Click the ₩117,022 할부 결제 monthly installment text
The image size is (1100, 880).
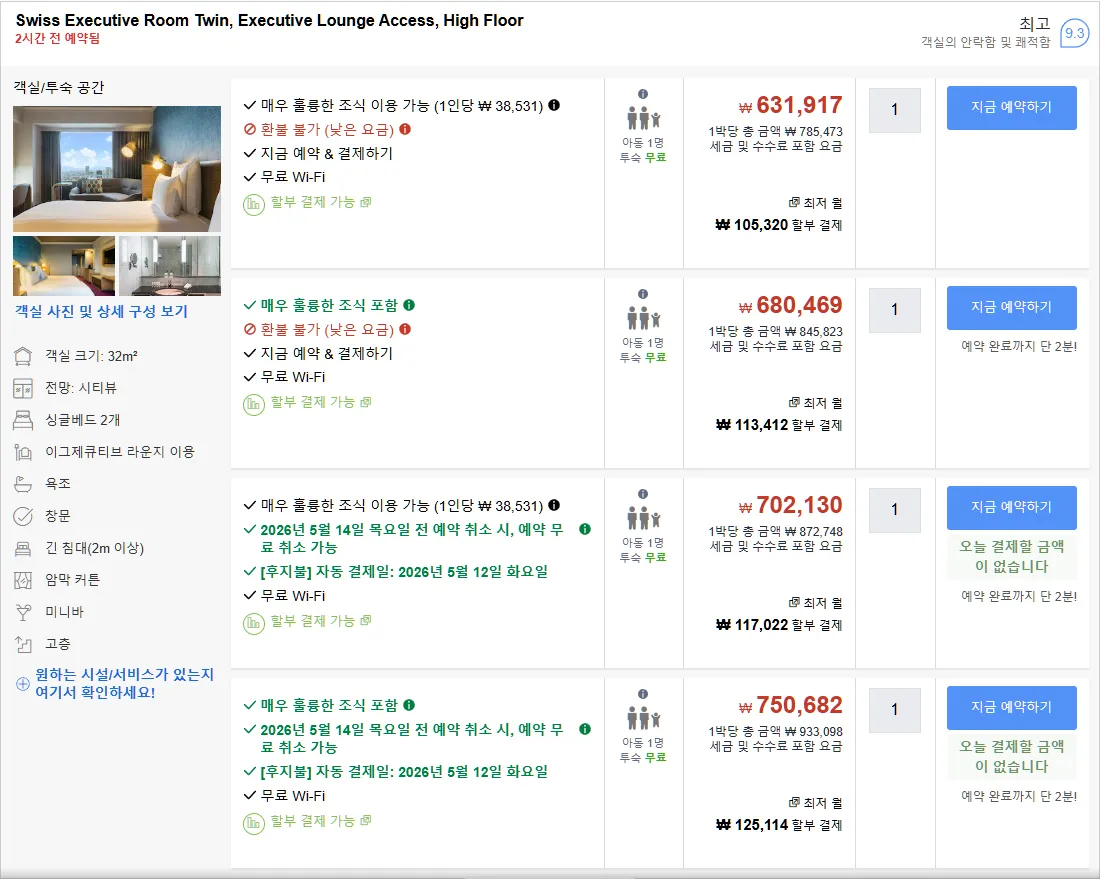click(x=779, y=625)
